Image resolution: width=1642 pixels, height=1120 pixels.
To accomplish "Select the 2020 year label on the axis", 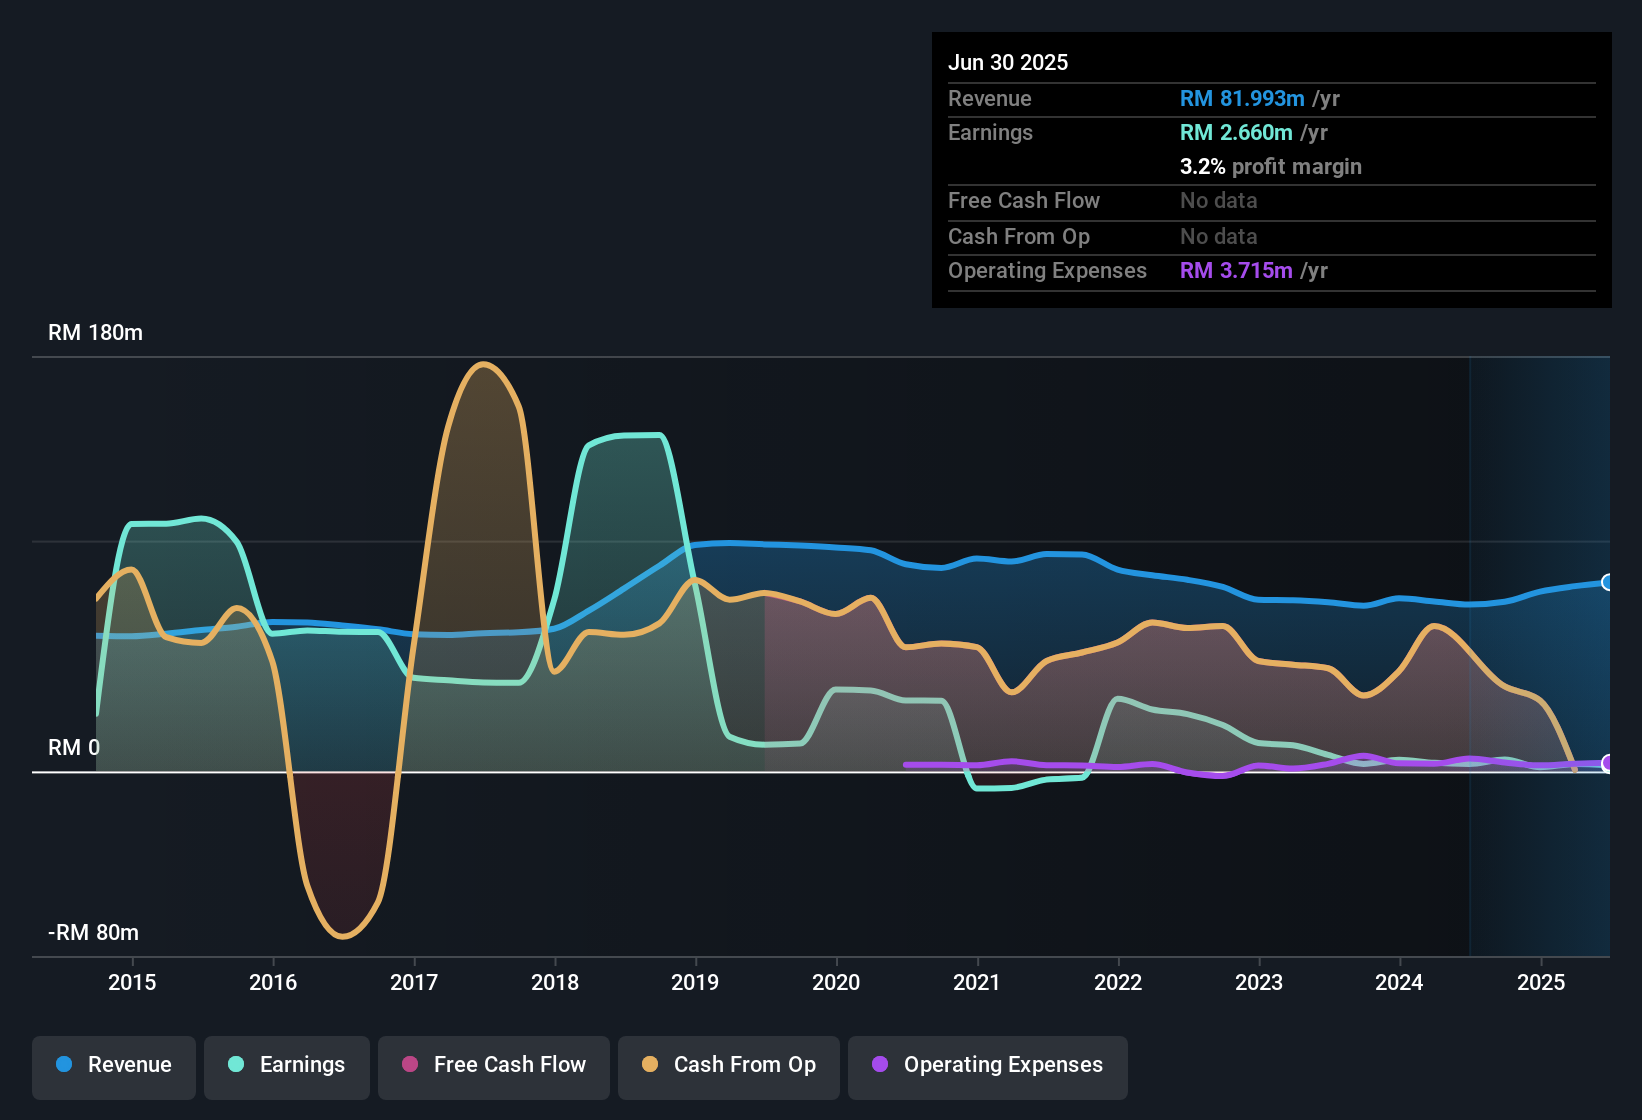I will click(837, 983).
